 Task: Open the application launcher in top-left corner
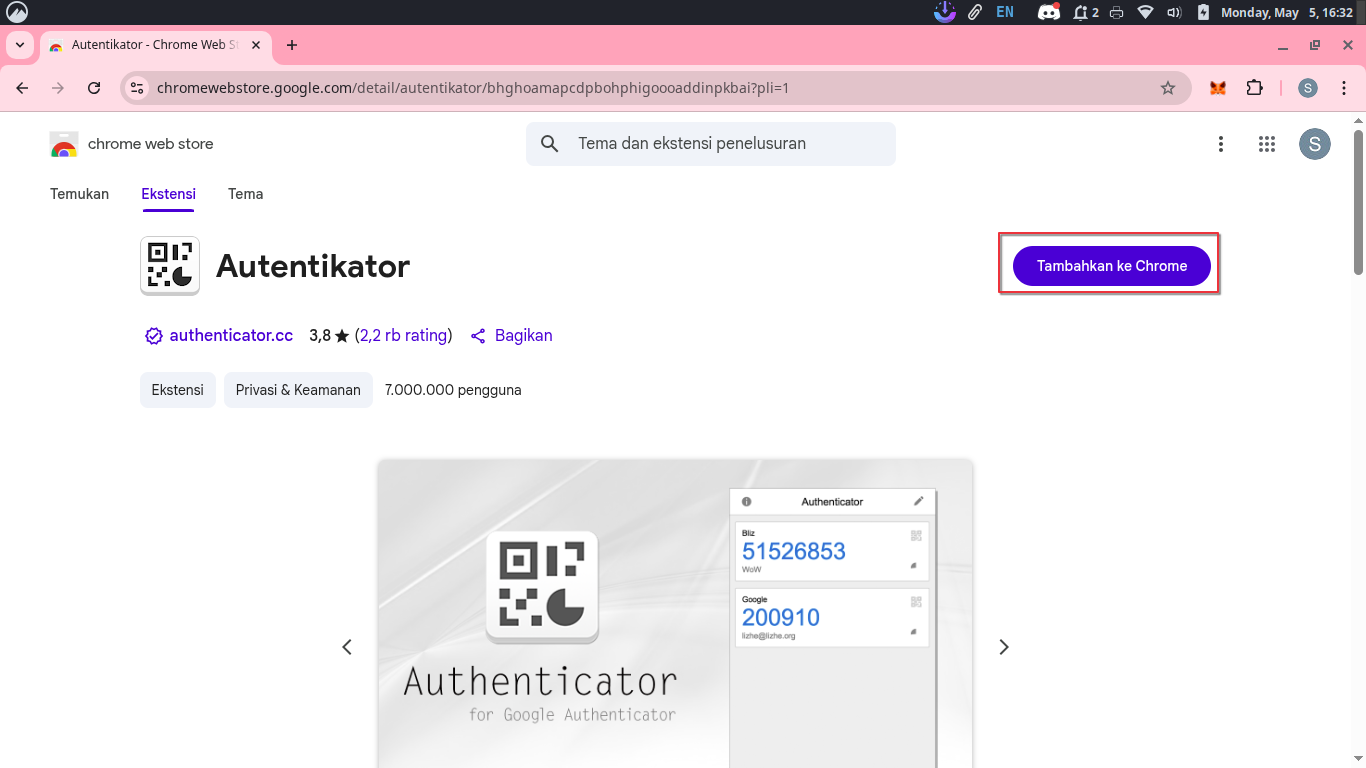[x=17, y=12]
